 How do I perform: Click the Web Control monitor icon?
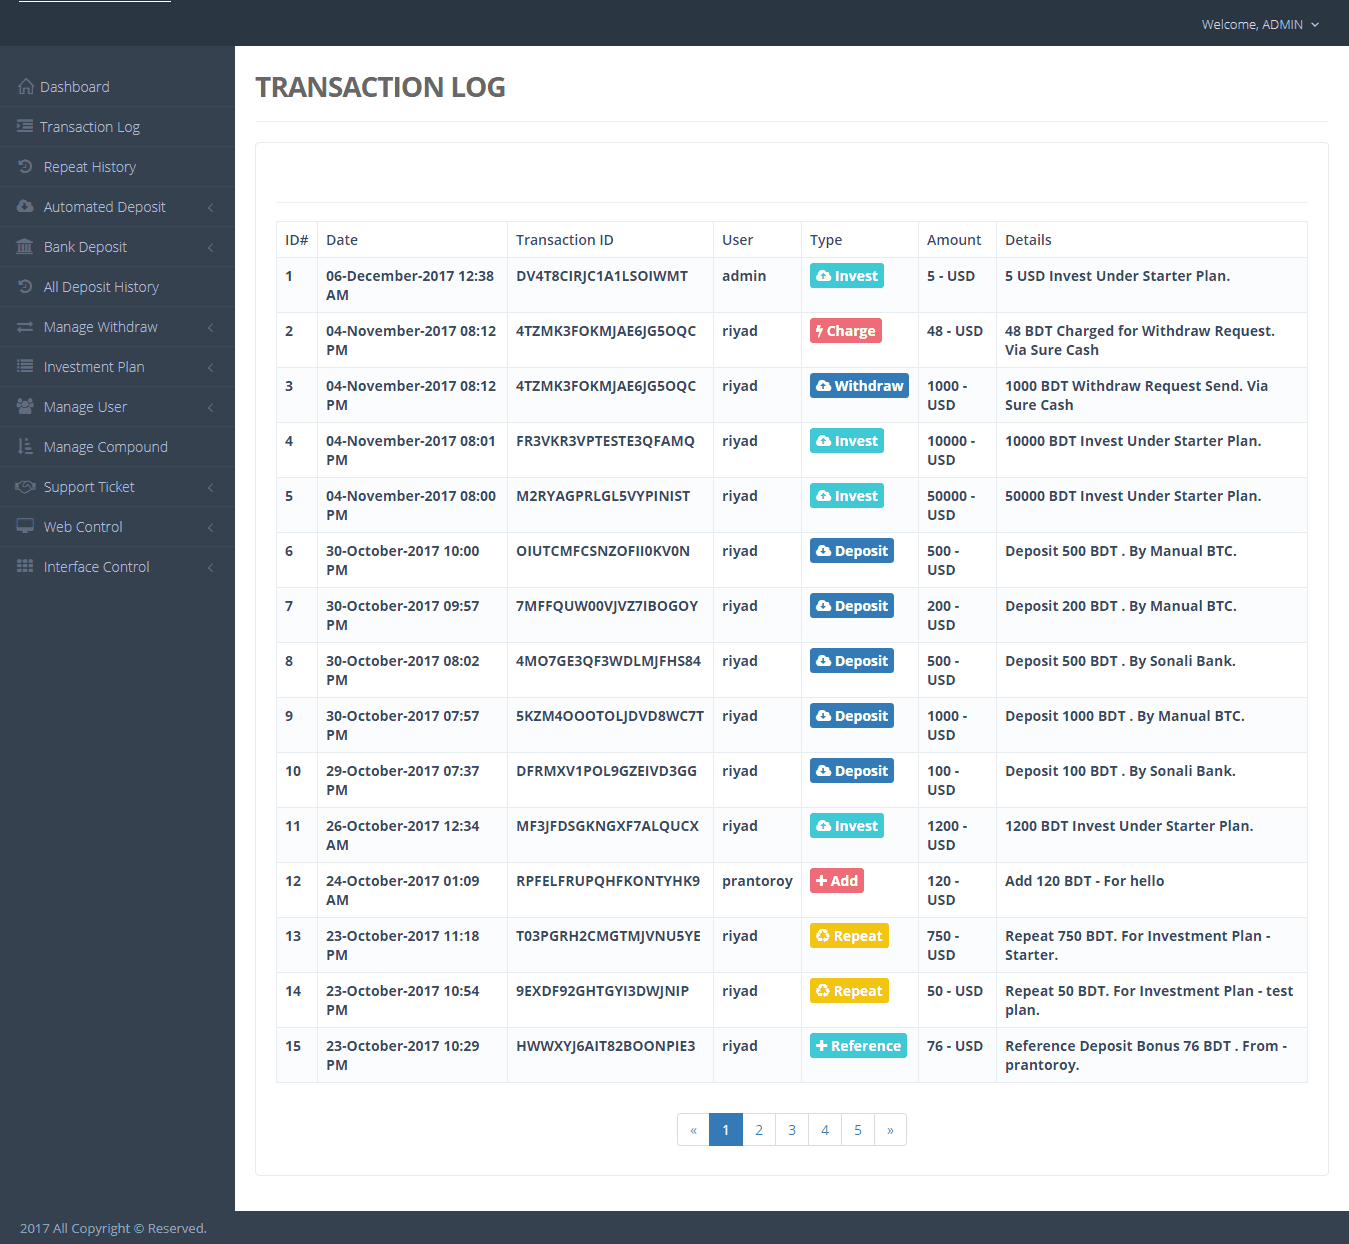(x=25, y=527)
